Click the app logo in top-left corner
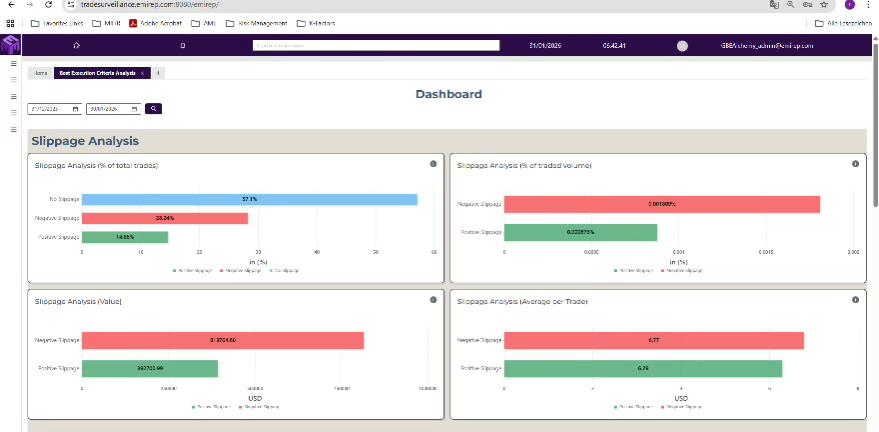The image size is (879, 432). (10, 46)
